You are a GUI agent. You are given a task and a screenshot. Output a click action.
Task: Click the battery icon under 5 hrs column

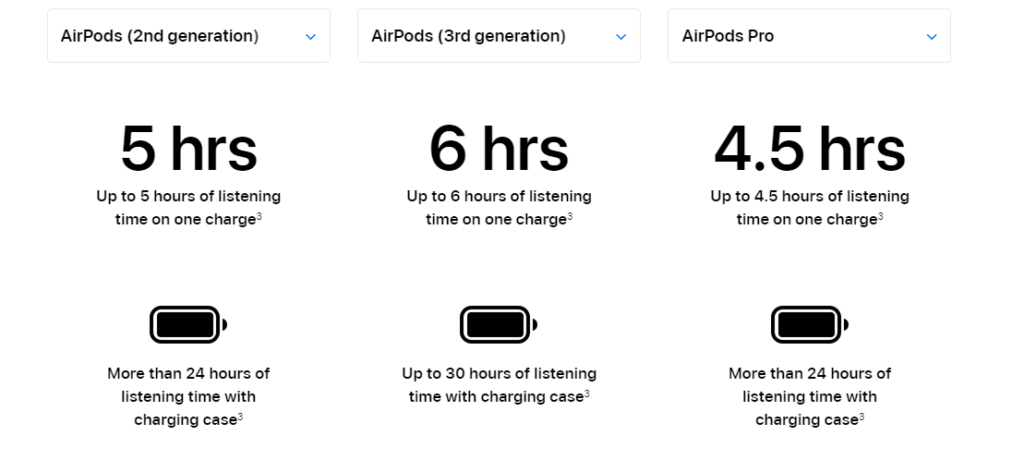coord(188,324)
